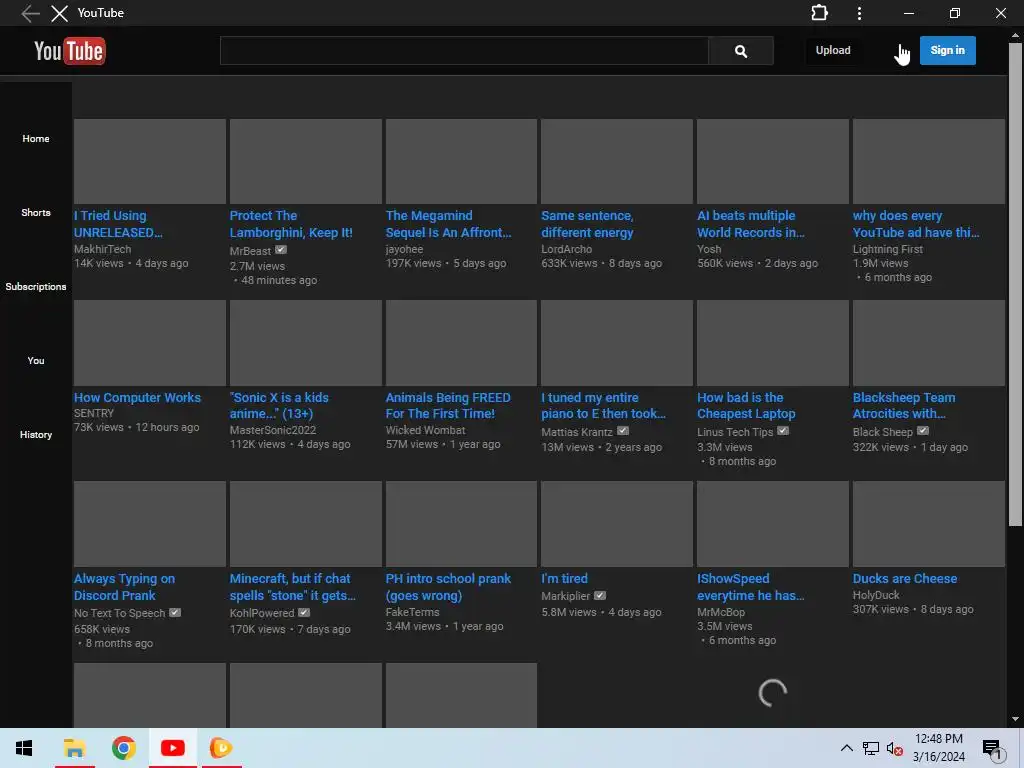Click the blue Sign in button
Image resolution: width=1024 pixels, height=768 pixels.
point(948,50)
